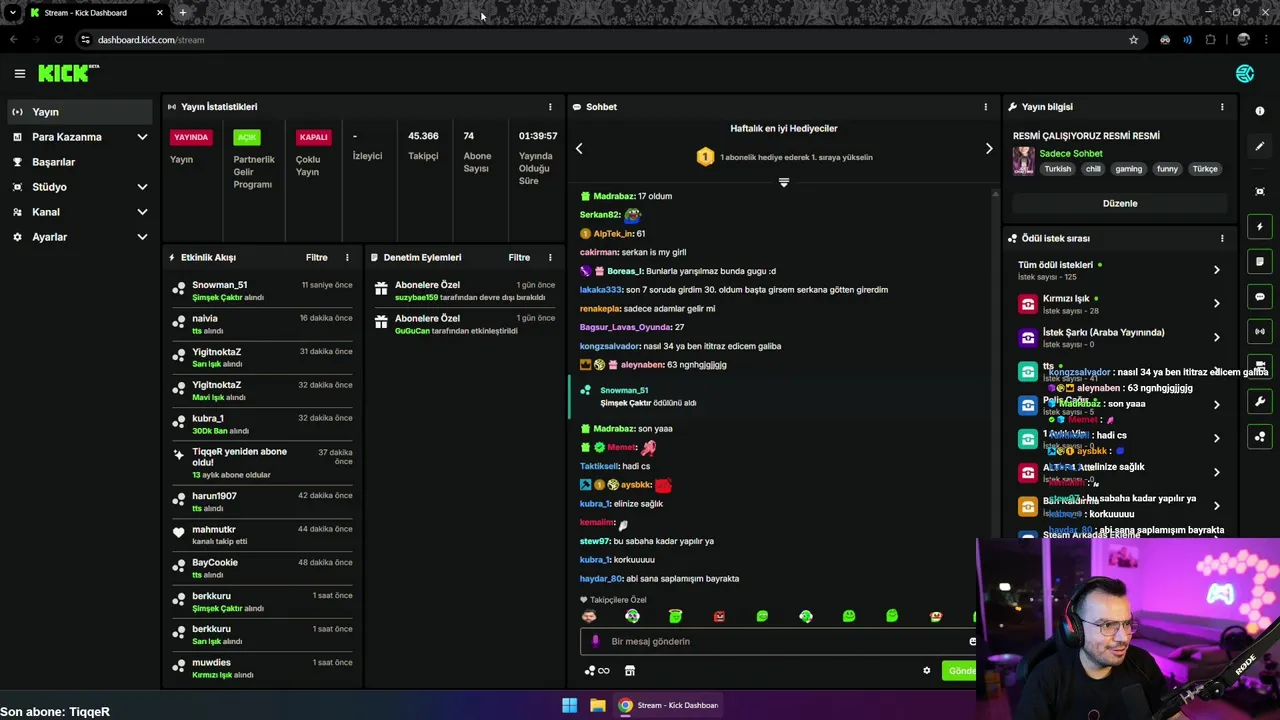The width and height of the screenshot is (1280, 720).
Task: Open Ödül istek sırası three-dot menu
Action: [1221, 239]
